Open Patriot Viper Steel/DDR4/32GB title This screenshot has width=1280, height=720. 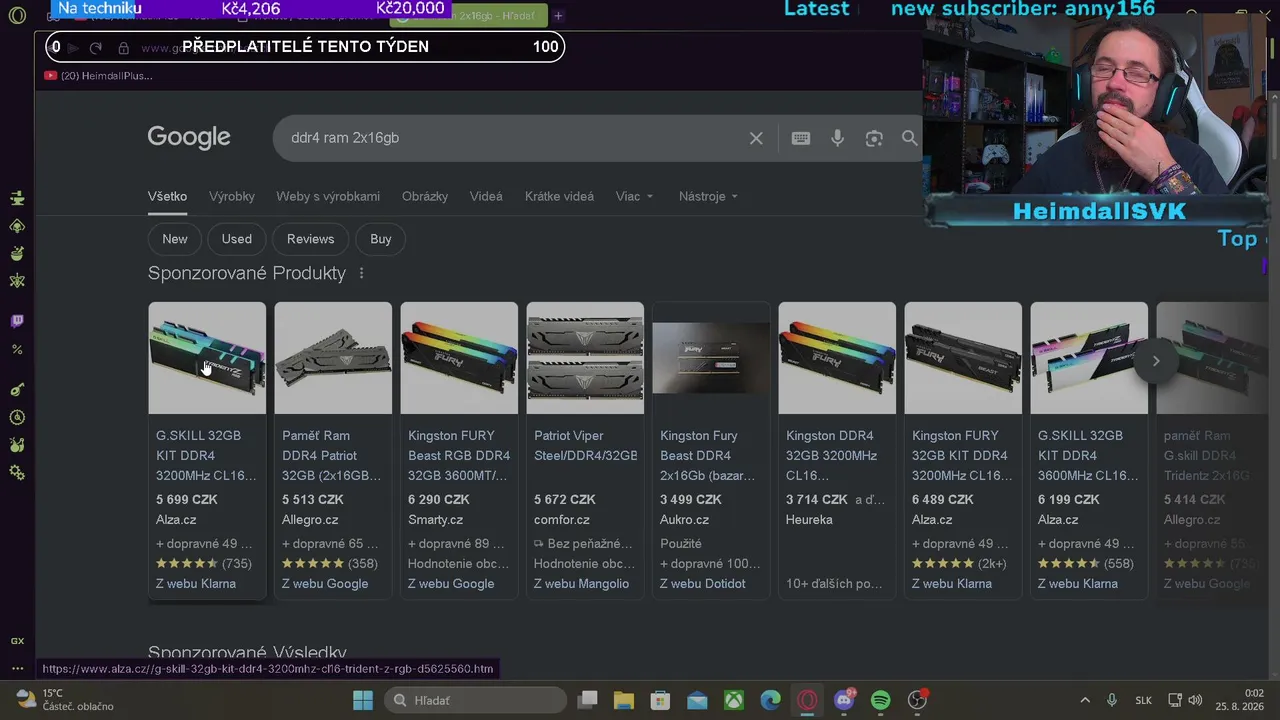(585, 446)
